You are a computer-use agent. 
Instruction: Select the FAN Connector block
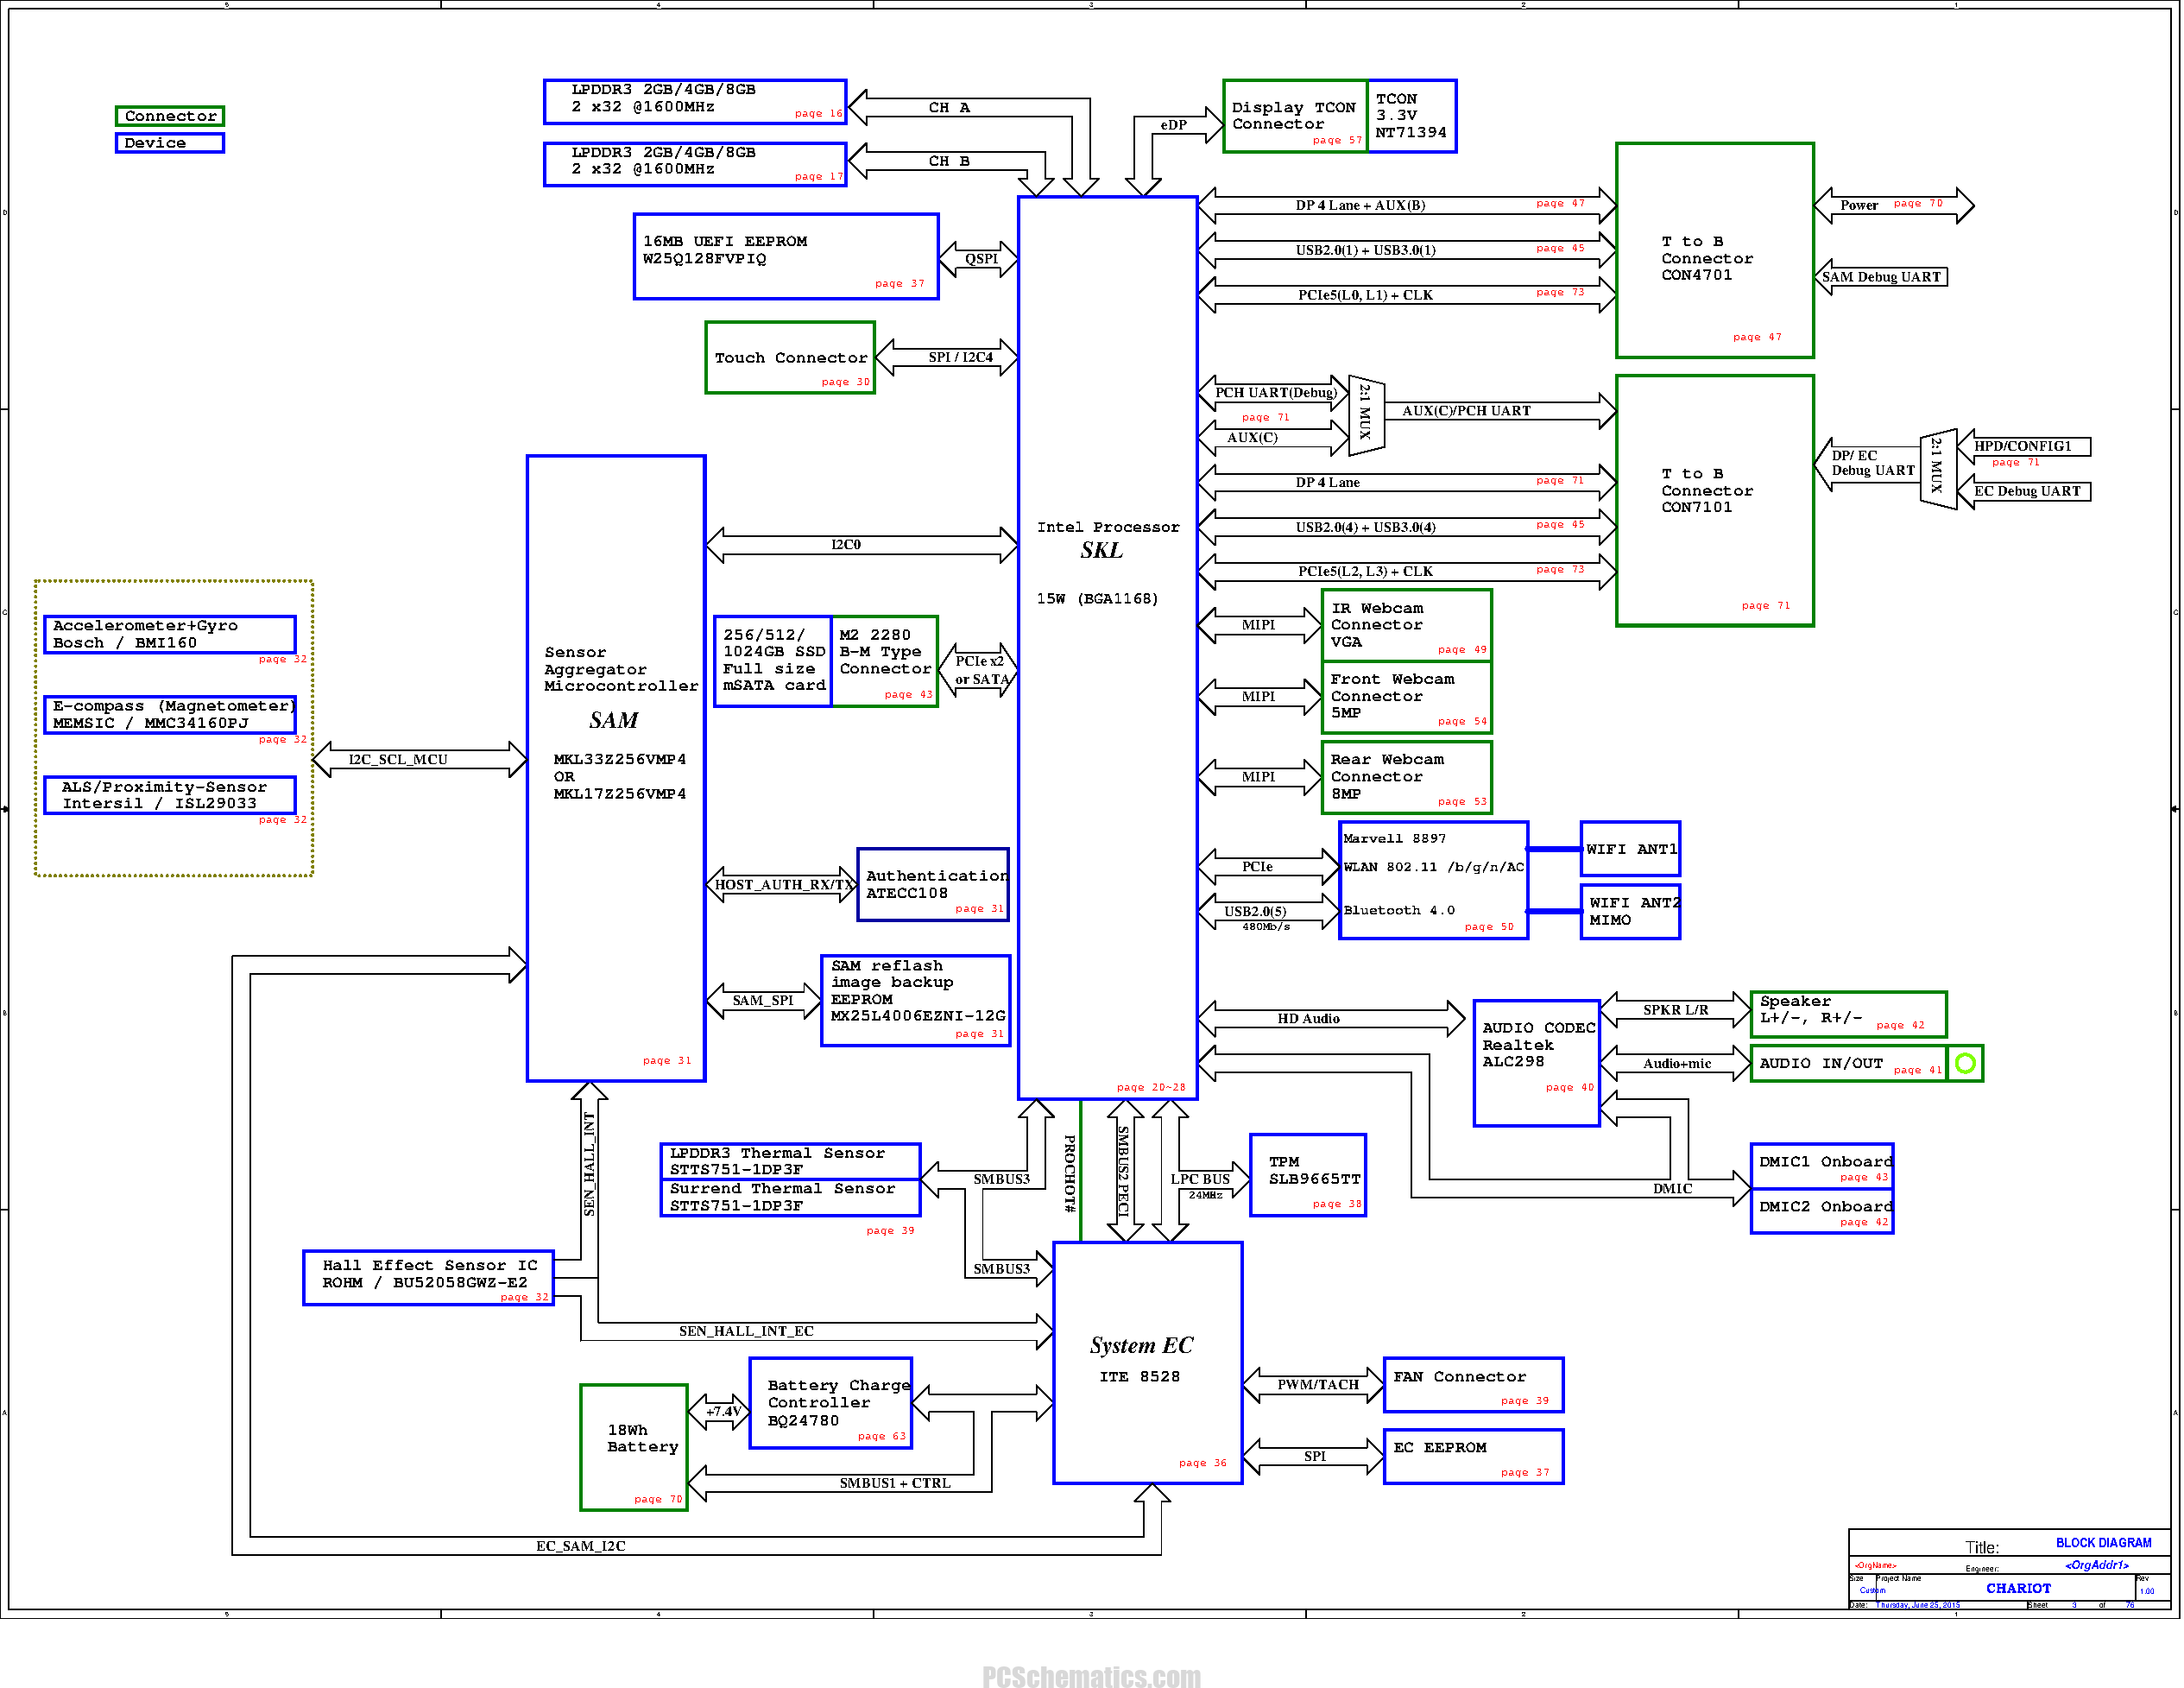pos(1473,1385)
